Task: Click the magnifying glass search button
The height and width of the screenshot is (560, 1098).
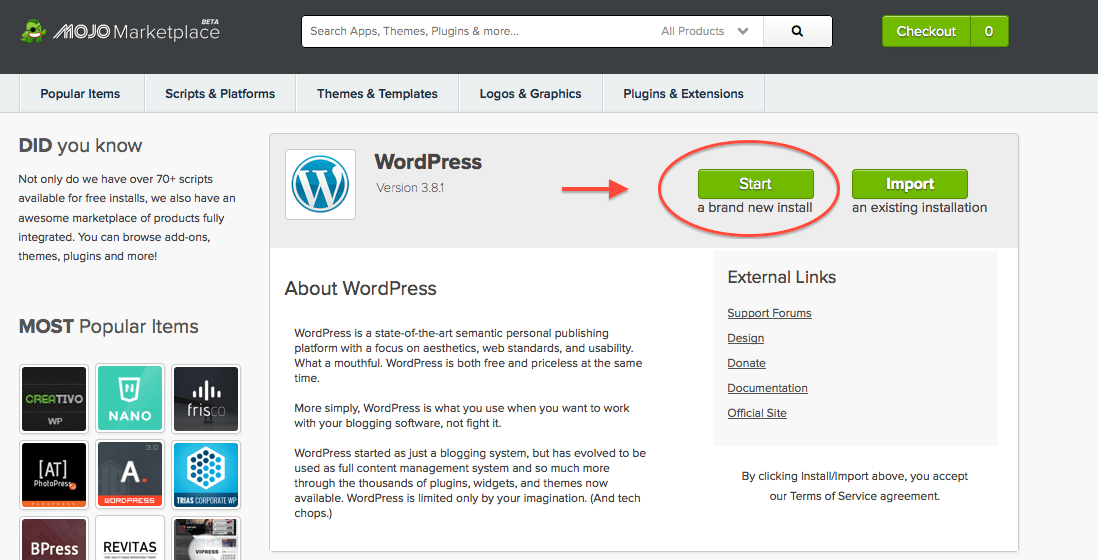Action: (797, 31)
